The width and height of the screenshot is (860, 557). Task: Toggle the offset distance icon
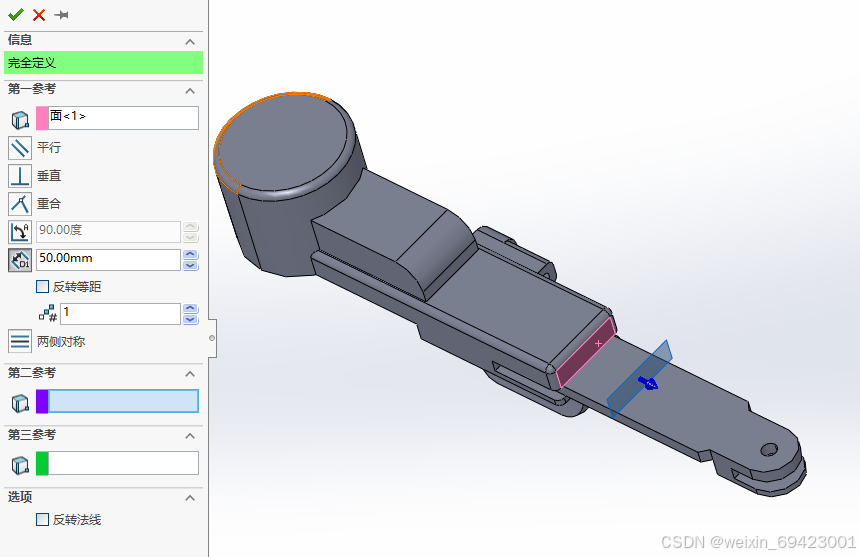tap(20, 260)
